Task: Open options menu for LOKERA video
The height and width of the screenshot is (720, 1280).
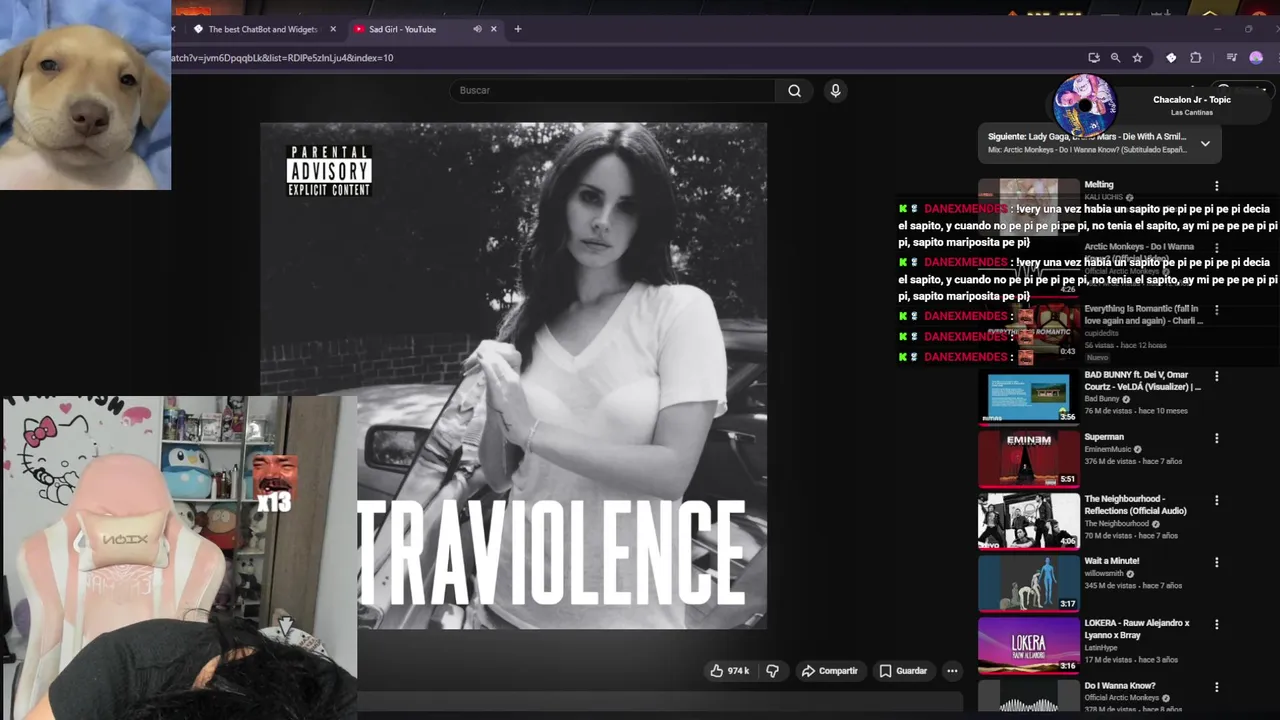Action: pos(1216,624)
